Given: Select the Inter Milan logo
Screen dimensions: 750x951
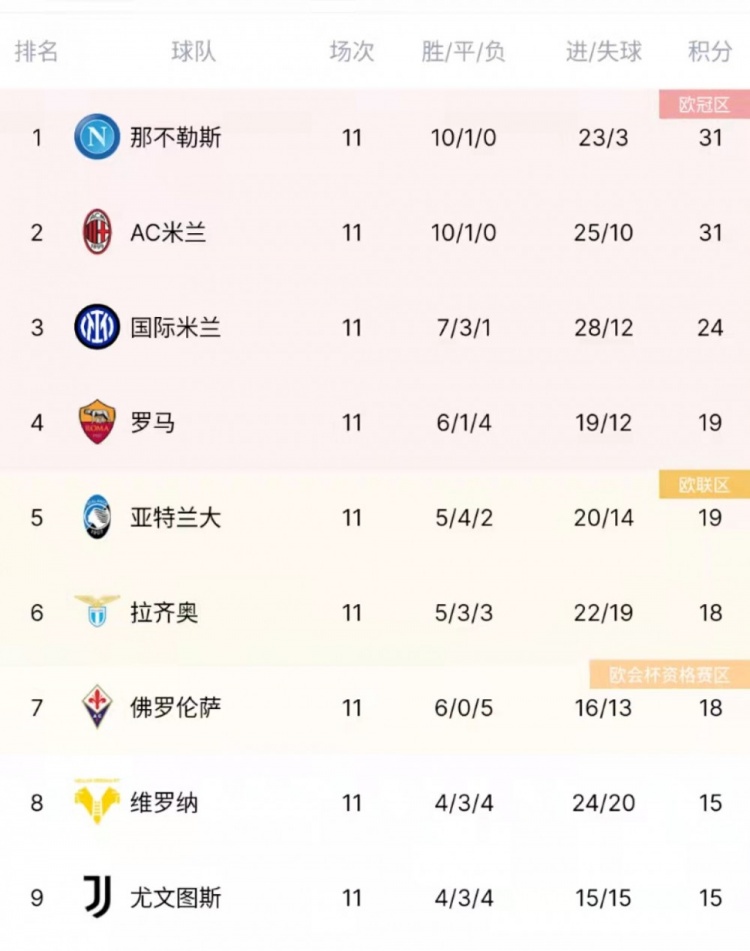Looking at the screenshot, I should [x=97, y=327].
